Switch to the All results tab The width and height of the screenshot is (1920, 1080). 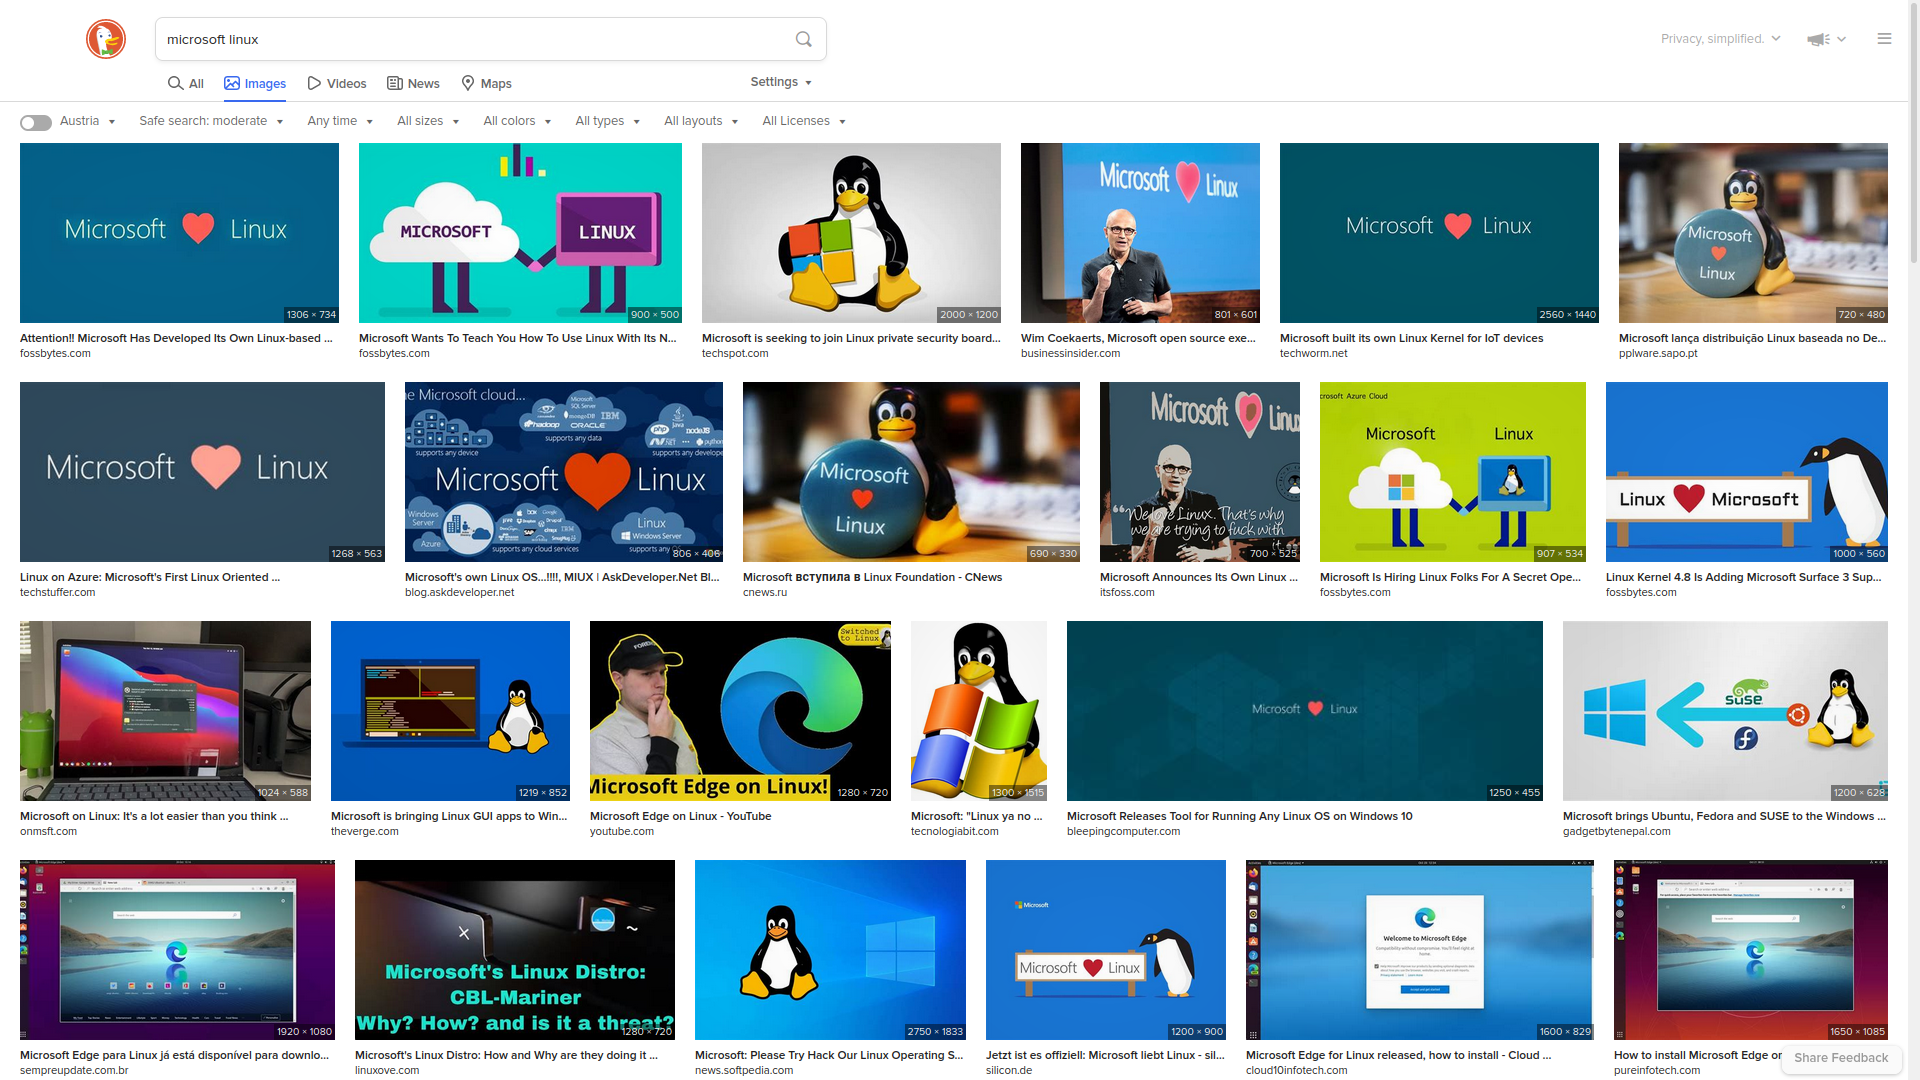186,83
